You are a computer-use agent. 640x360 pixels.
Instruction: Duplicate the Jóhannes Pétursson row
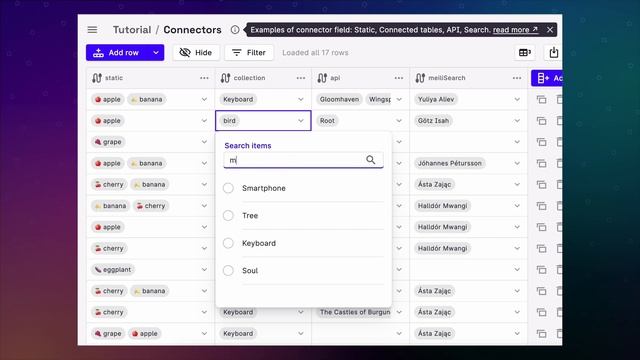click(541, 163)
